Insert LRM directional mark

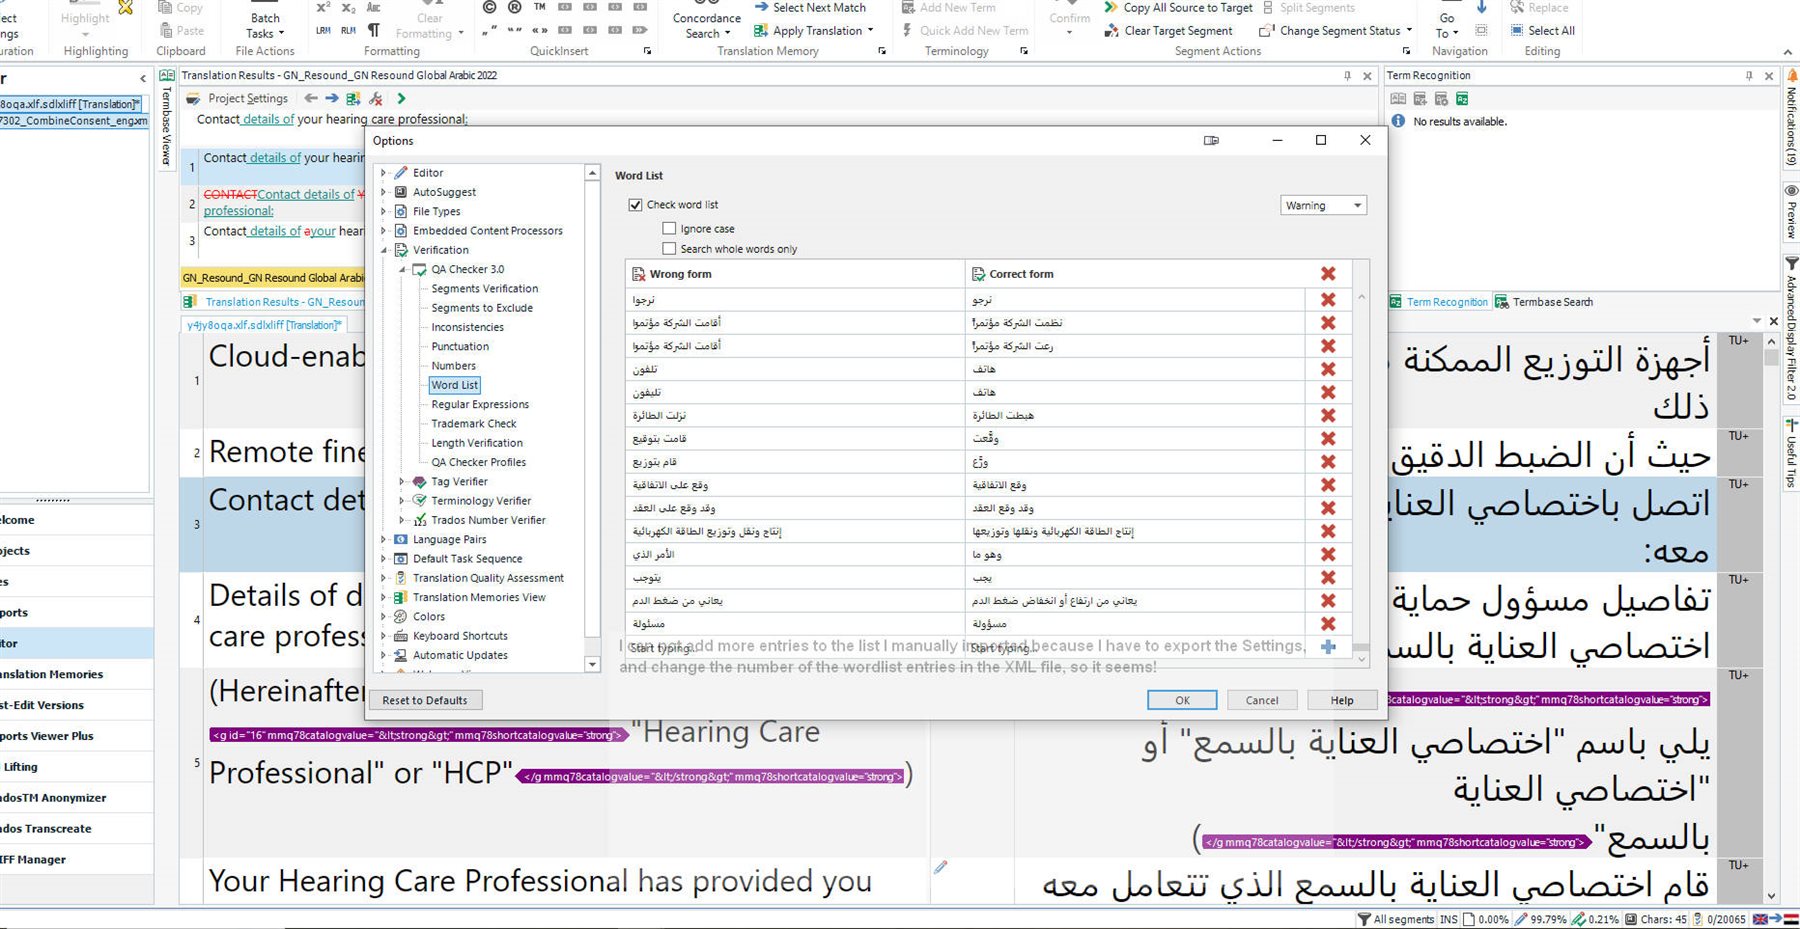point(323,30)
